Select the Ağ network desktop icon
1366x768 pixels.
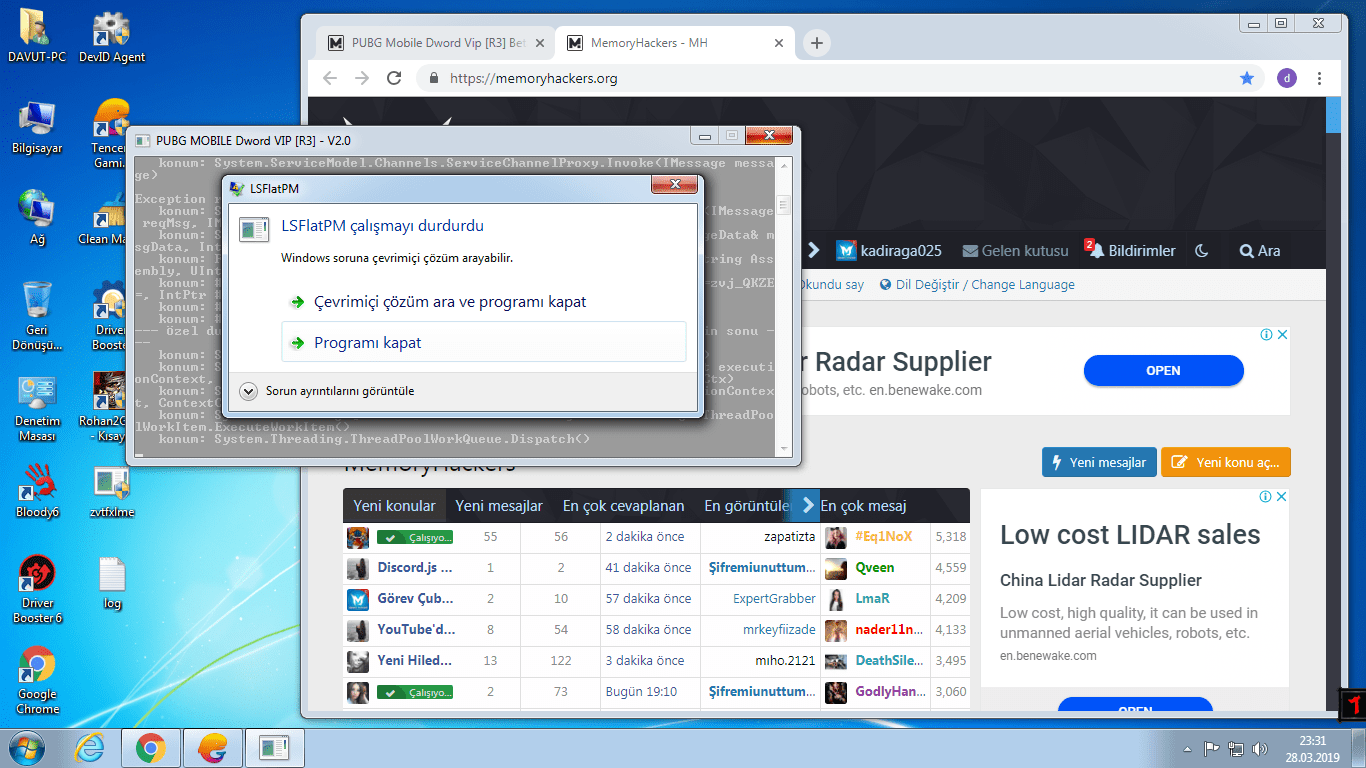point(37,217)
